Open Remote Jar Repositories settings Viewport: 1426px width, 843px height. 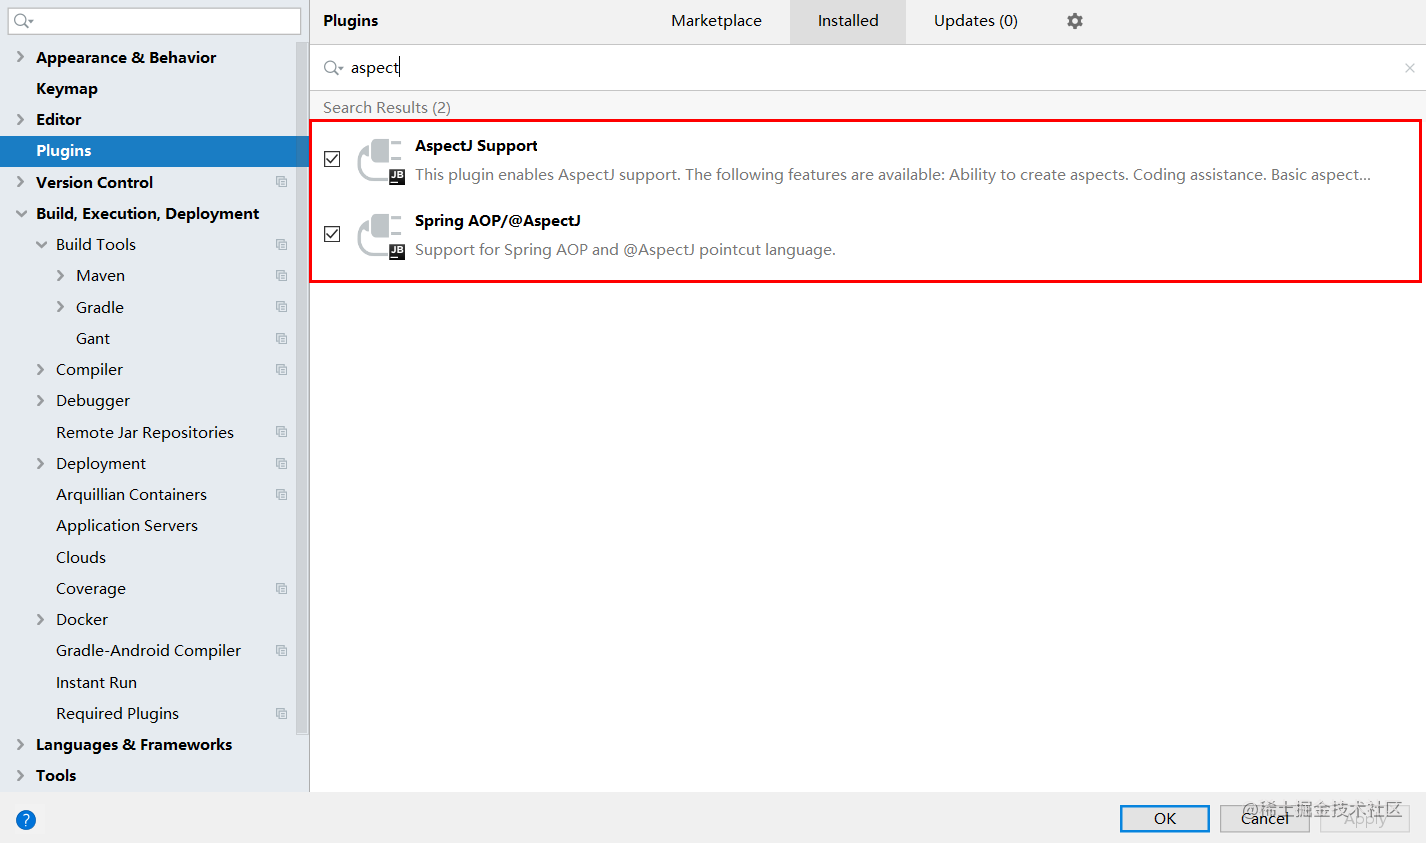click(x=145, y=433)
